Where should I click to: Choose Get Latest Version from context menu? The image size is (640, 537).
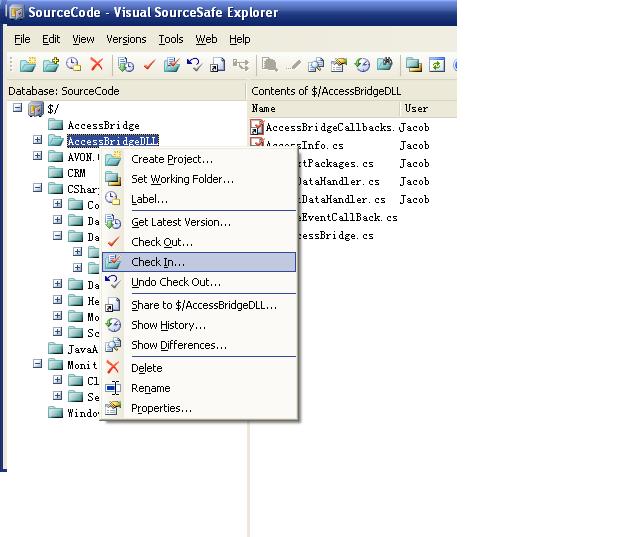pos(199,222)
